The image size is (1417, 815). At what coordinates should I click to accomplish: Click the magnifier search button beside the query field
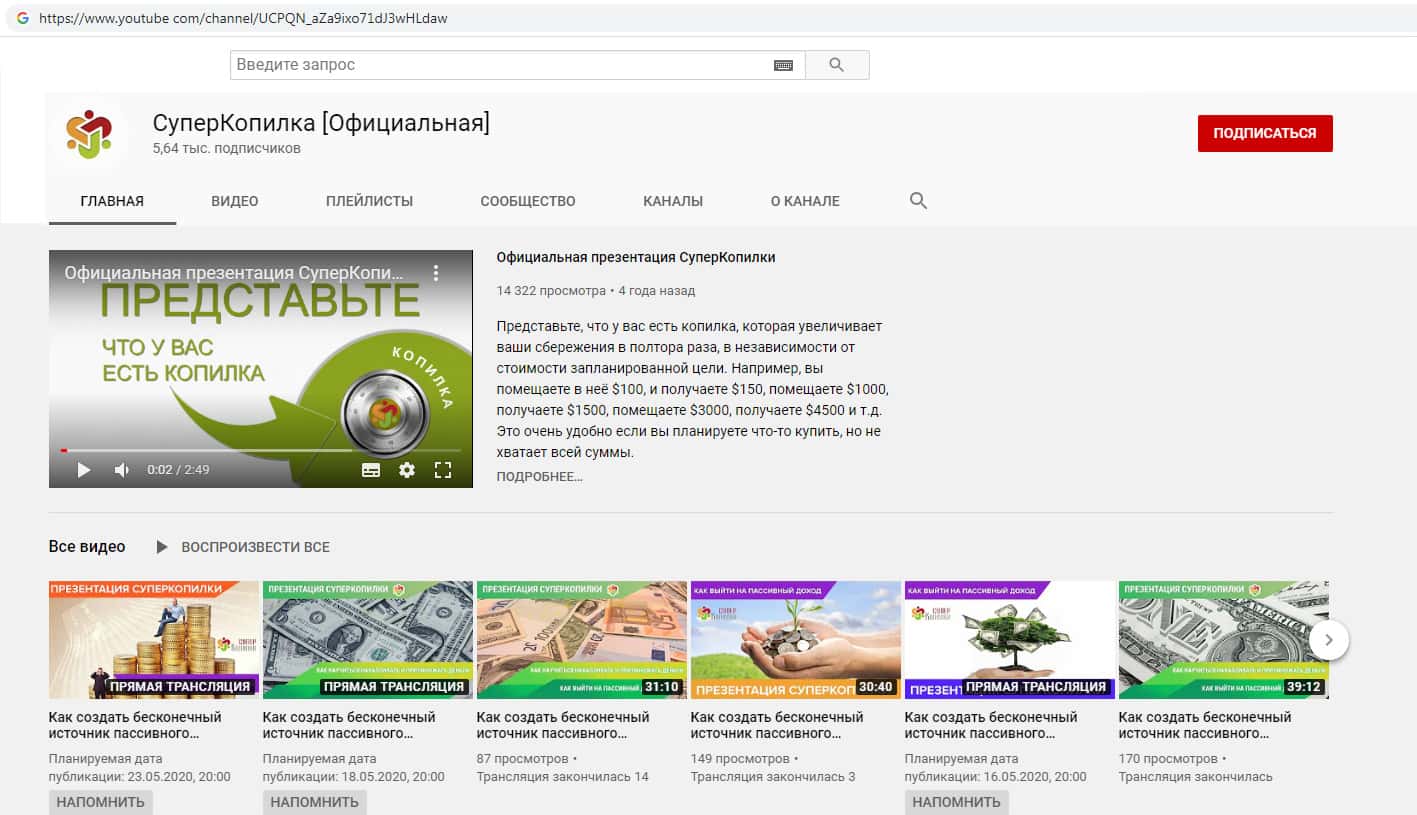pyautogui.click(x=837, y=65)
